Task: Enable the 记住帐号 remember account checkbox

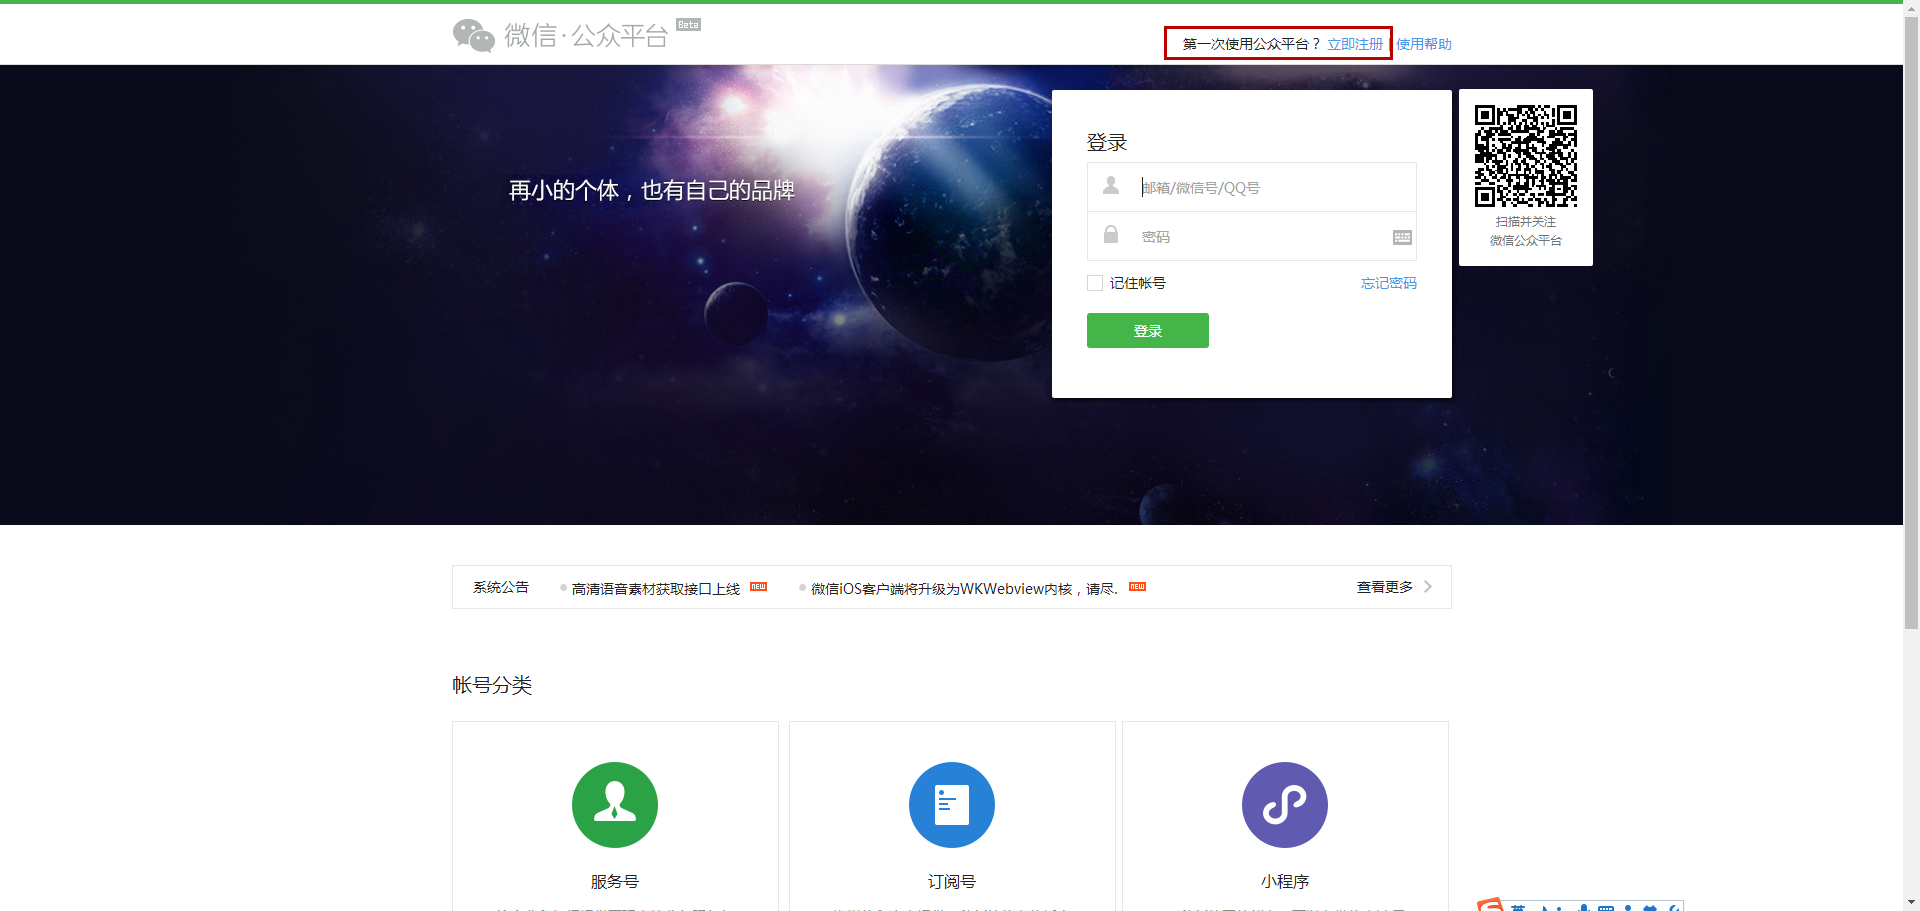Action: tap(1094, 283)
